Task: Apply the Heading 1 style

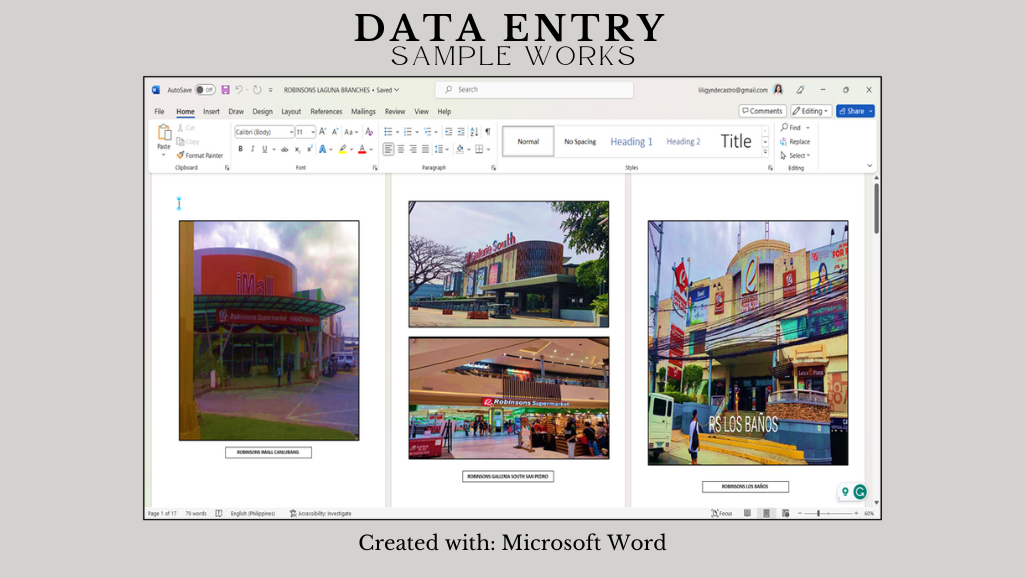Action: pyautogui.click(x=631, y=141)
